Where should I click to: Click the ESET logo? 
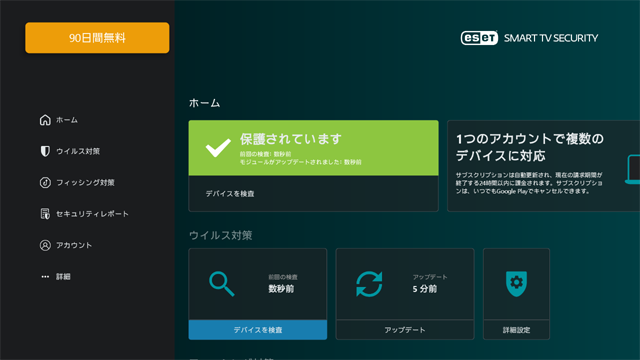point(479,38)
